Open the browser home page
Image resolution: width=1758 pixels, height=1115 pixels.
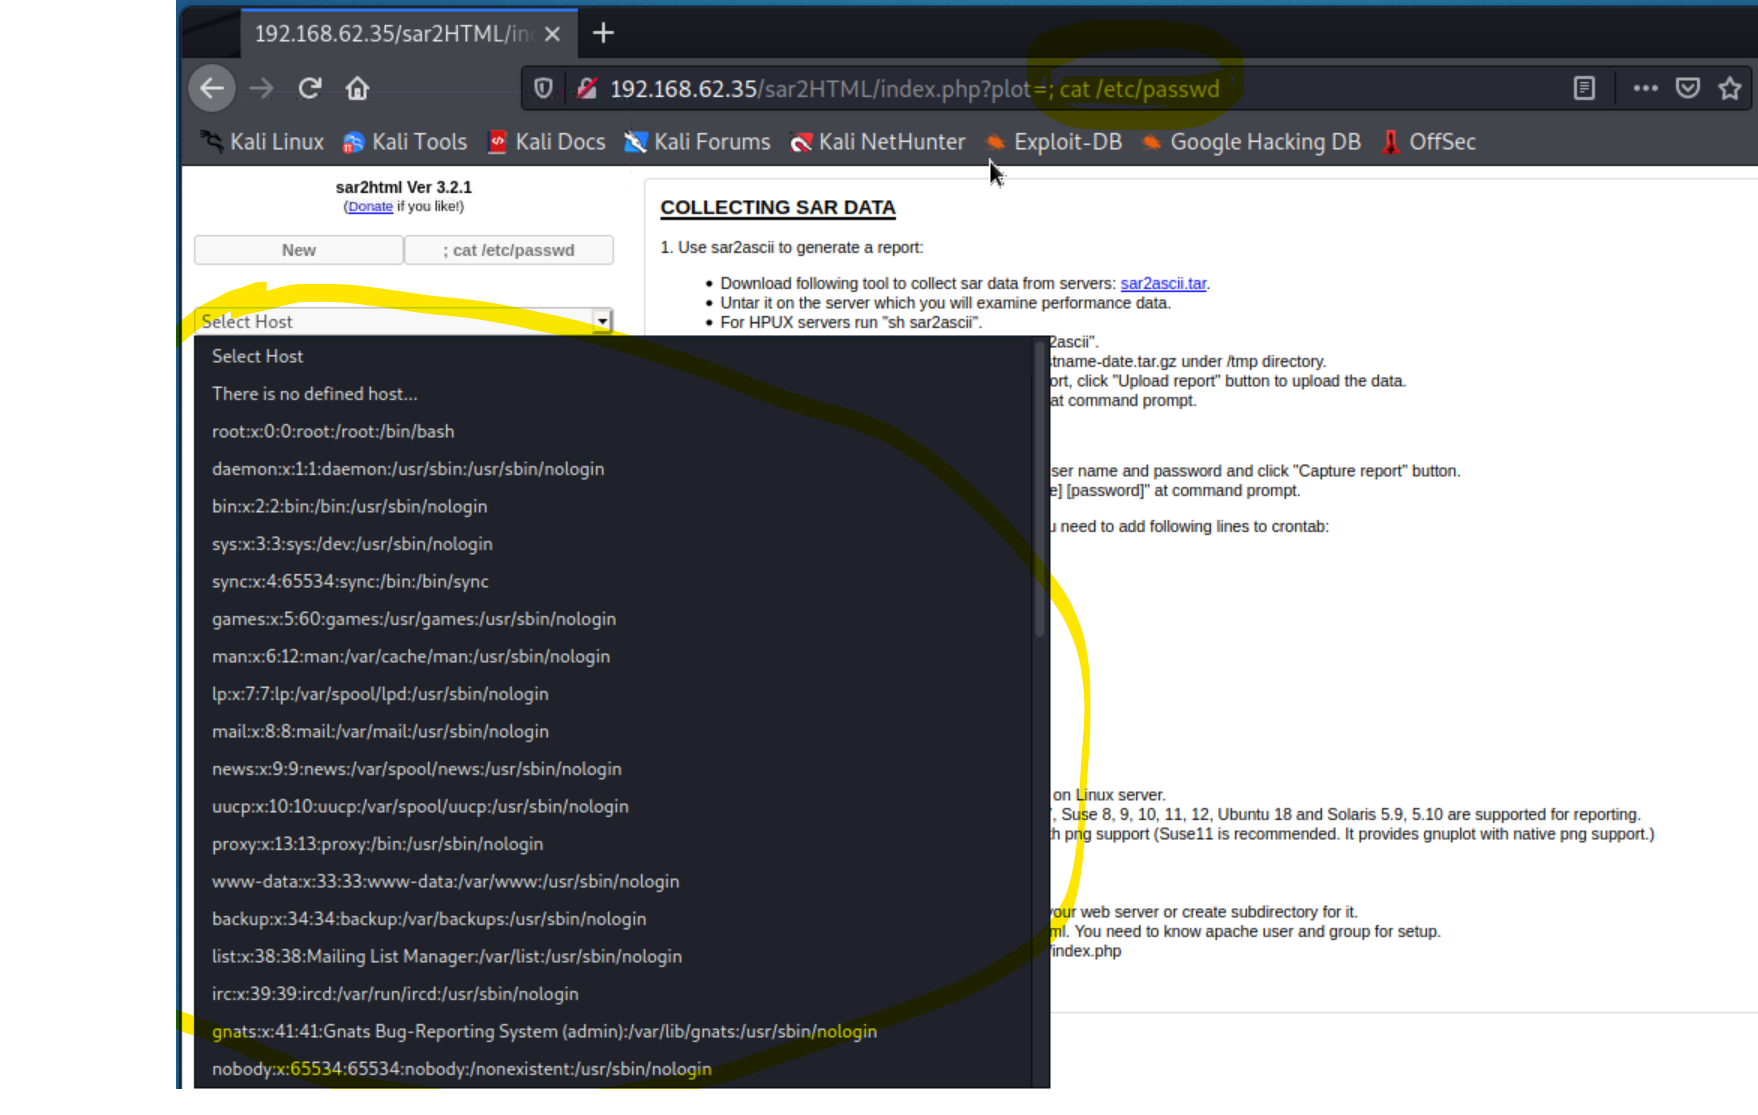pos(357,88)
